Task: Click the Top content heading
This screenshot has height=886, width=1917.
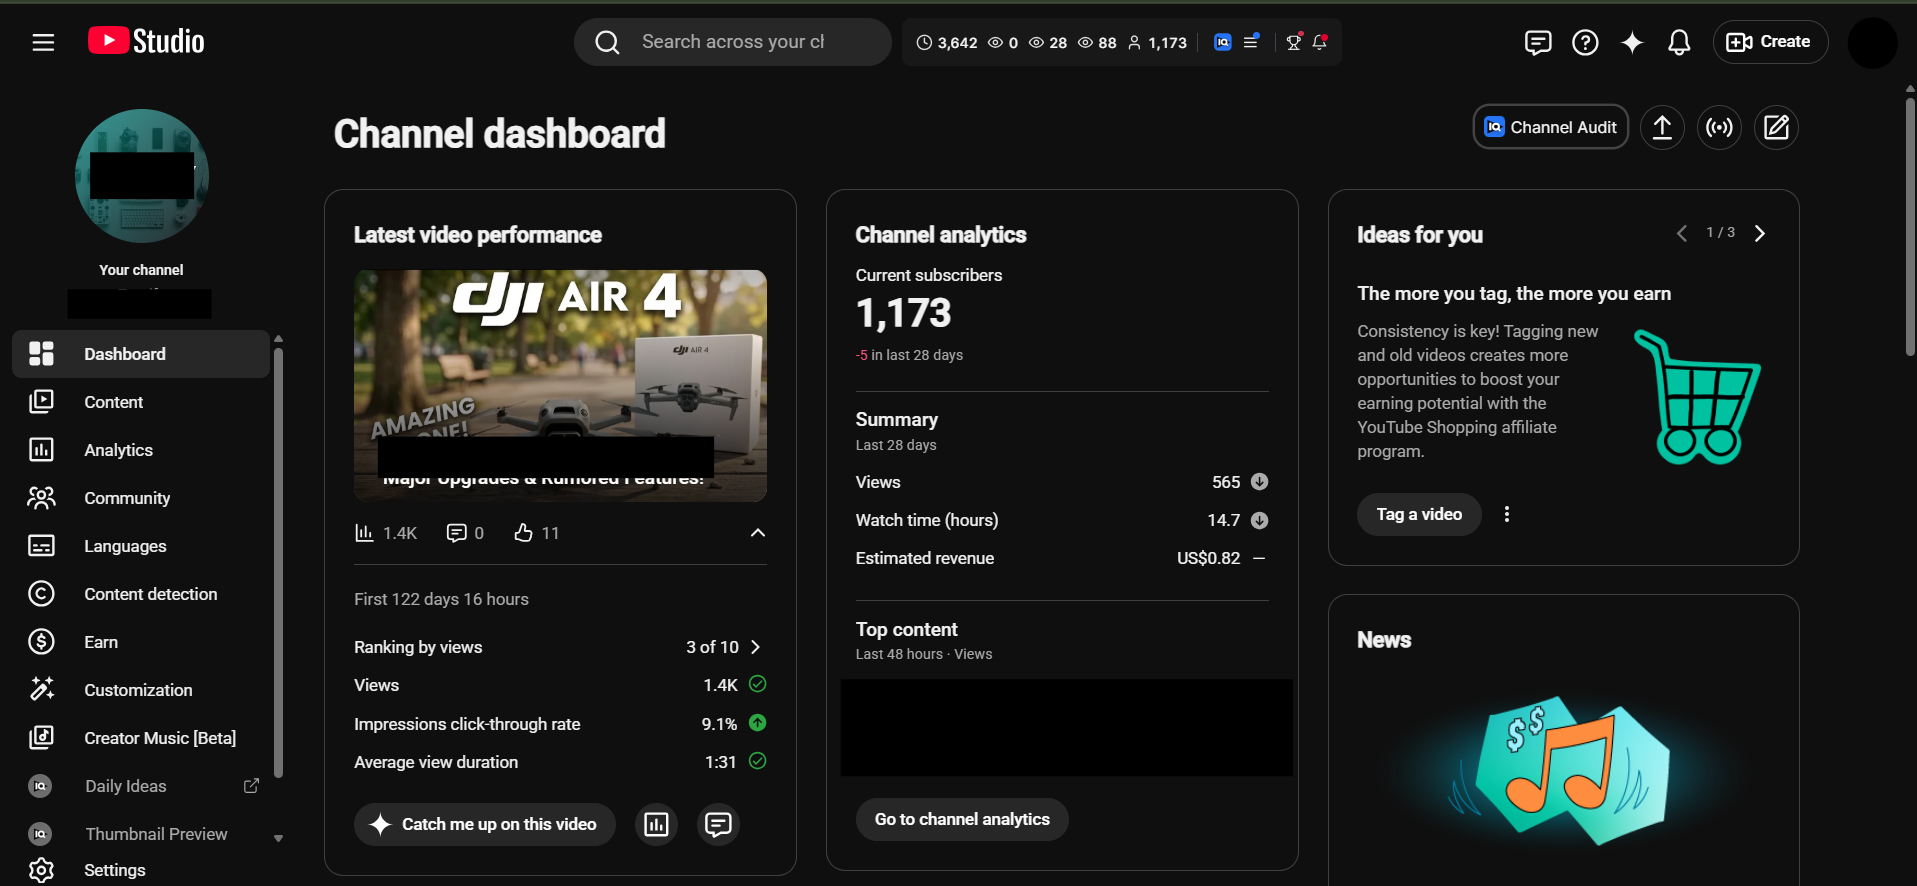Action: (x=906, y=629)
